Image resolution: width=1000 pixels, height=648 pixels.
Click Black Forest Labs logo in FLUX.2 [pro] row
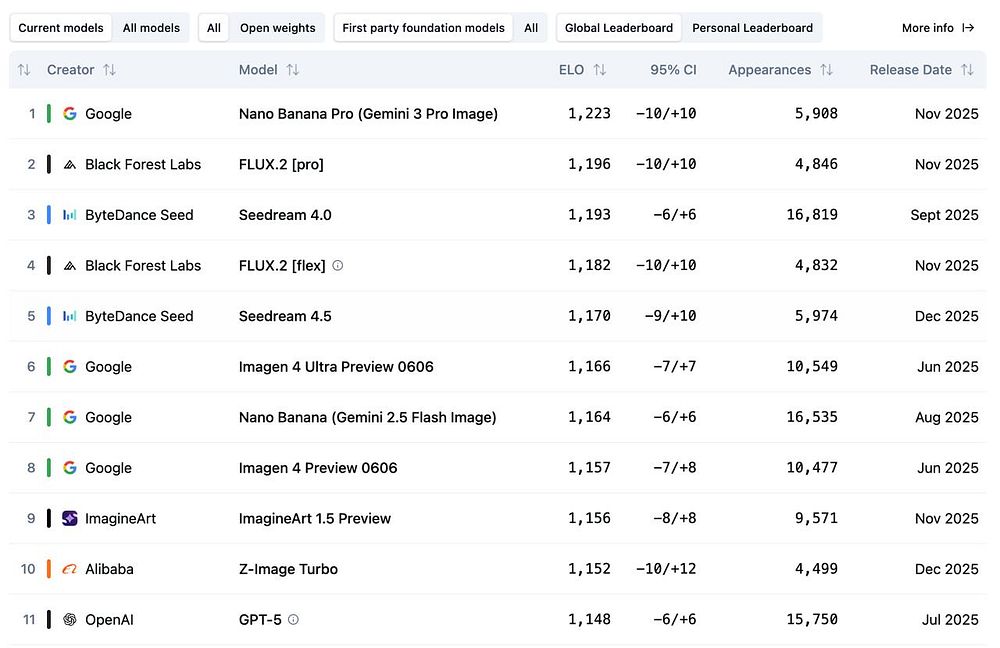coord(70,165)
